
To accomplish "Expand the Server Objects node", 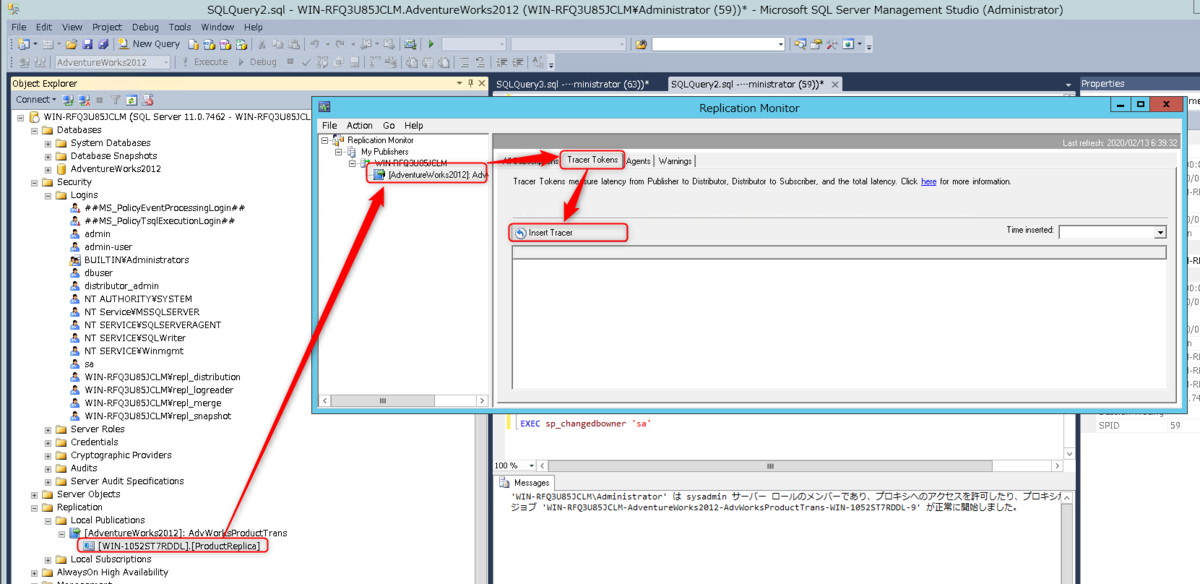I will (x=34, y=494).
